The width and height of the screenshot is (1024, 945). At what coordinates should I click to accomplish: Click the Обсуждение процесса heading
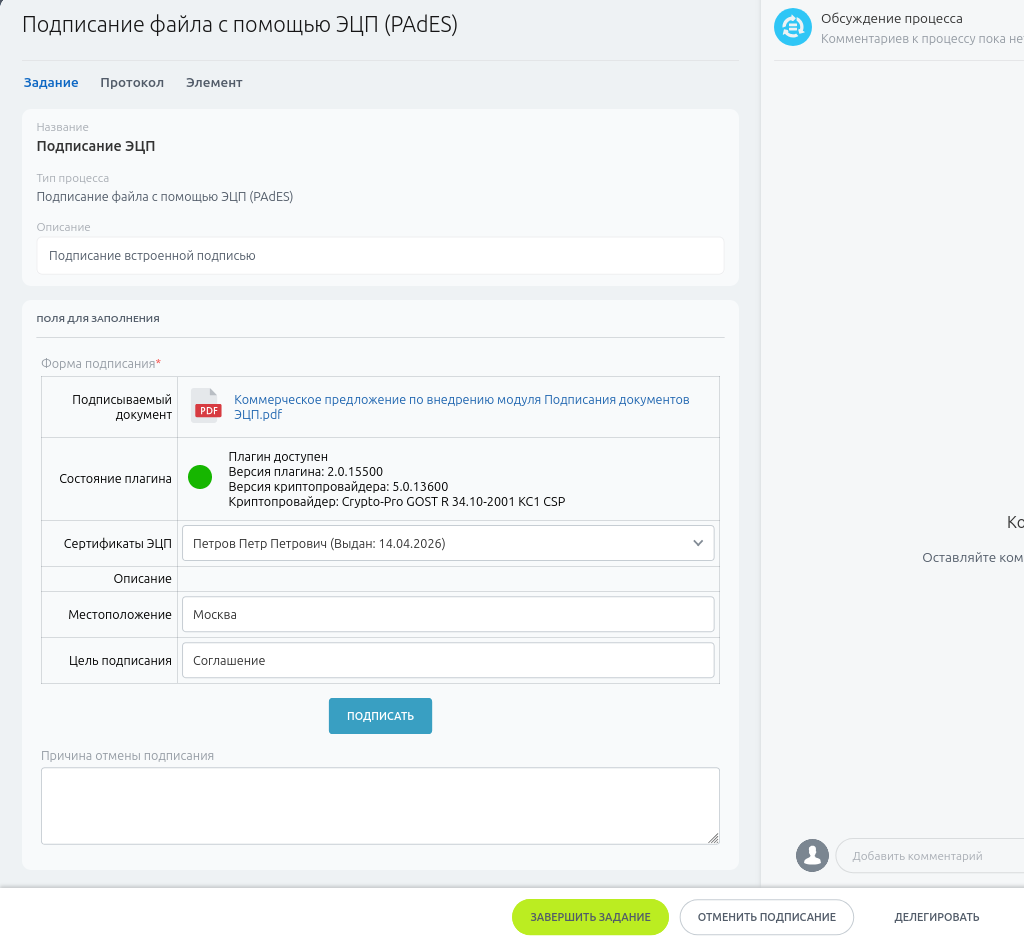891,19
